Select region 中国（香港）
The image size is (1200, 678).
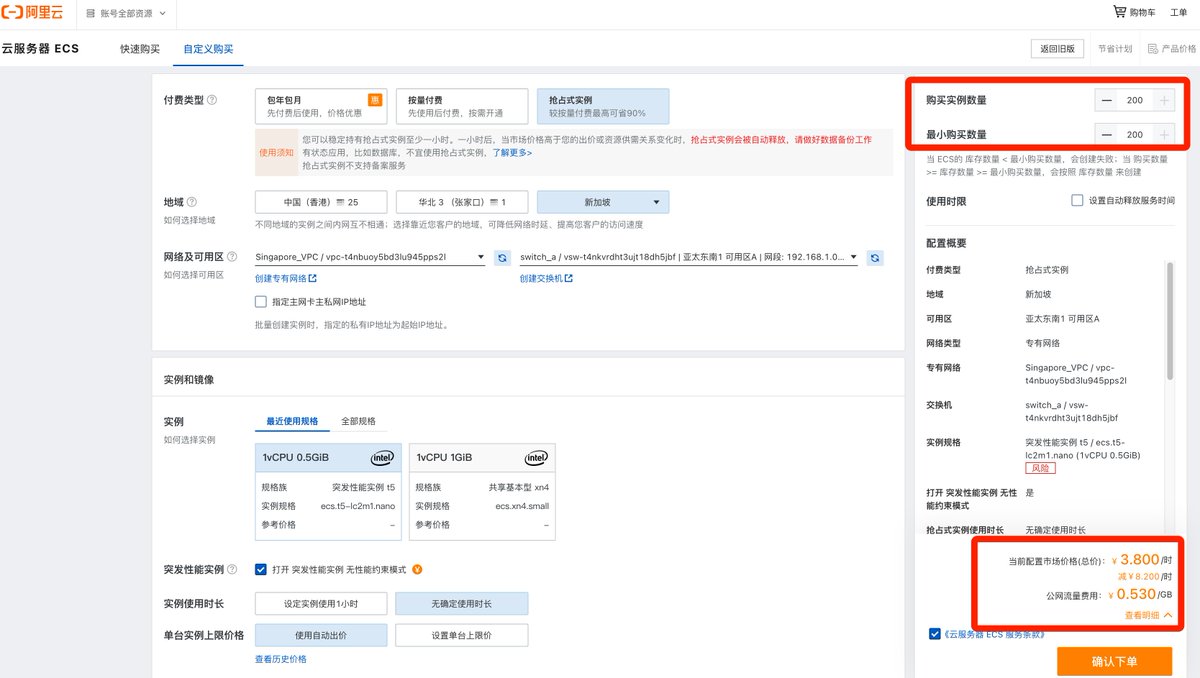[x=320, y=202]
